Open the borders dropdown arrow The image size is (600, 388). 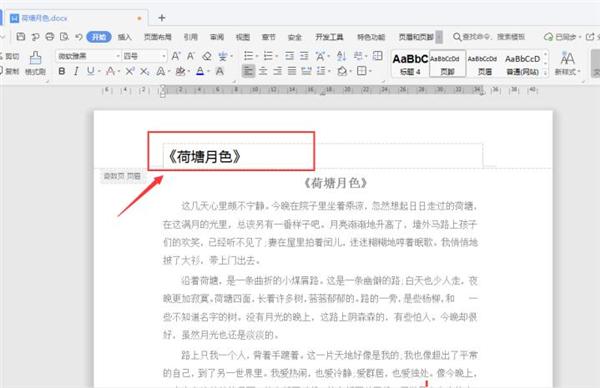click(370, 71)
